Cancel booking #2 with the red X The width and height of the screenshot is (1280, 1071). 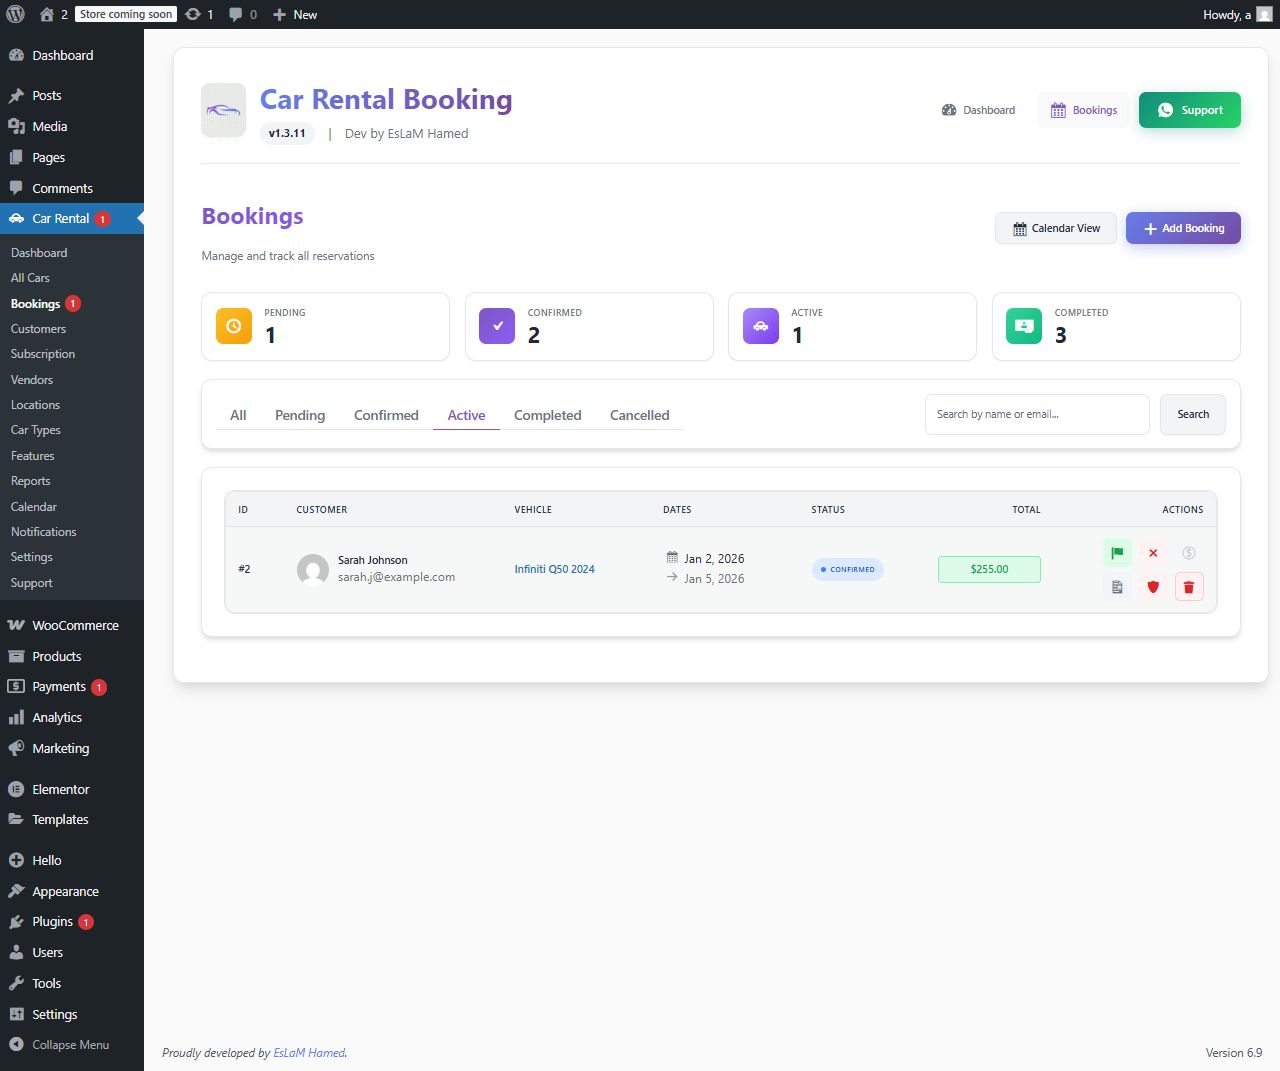(x=1153, y=553)
